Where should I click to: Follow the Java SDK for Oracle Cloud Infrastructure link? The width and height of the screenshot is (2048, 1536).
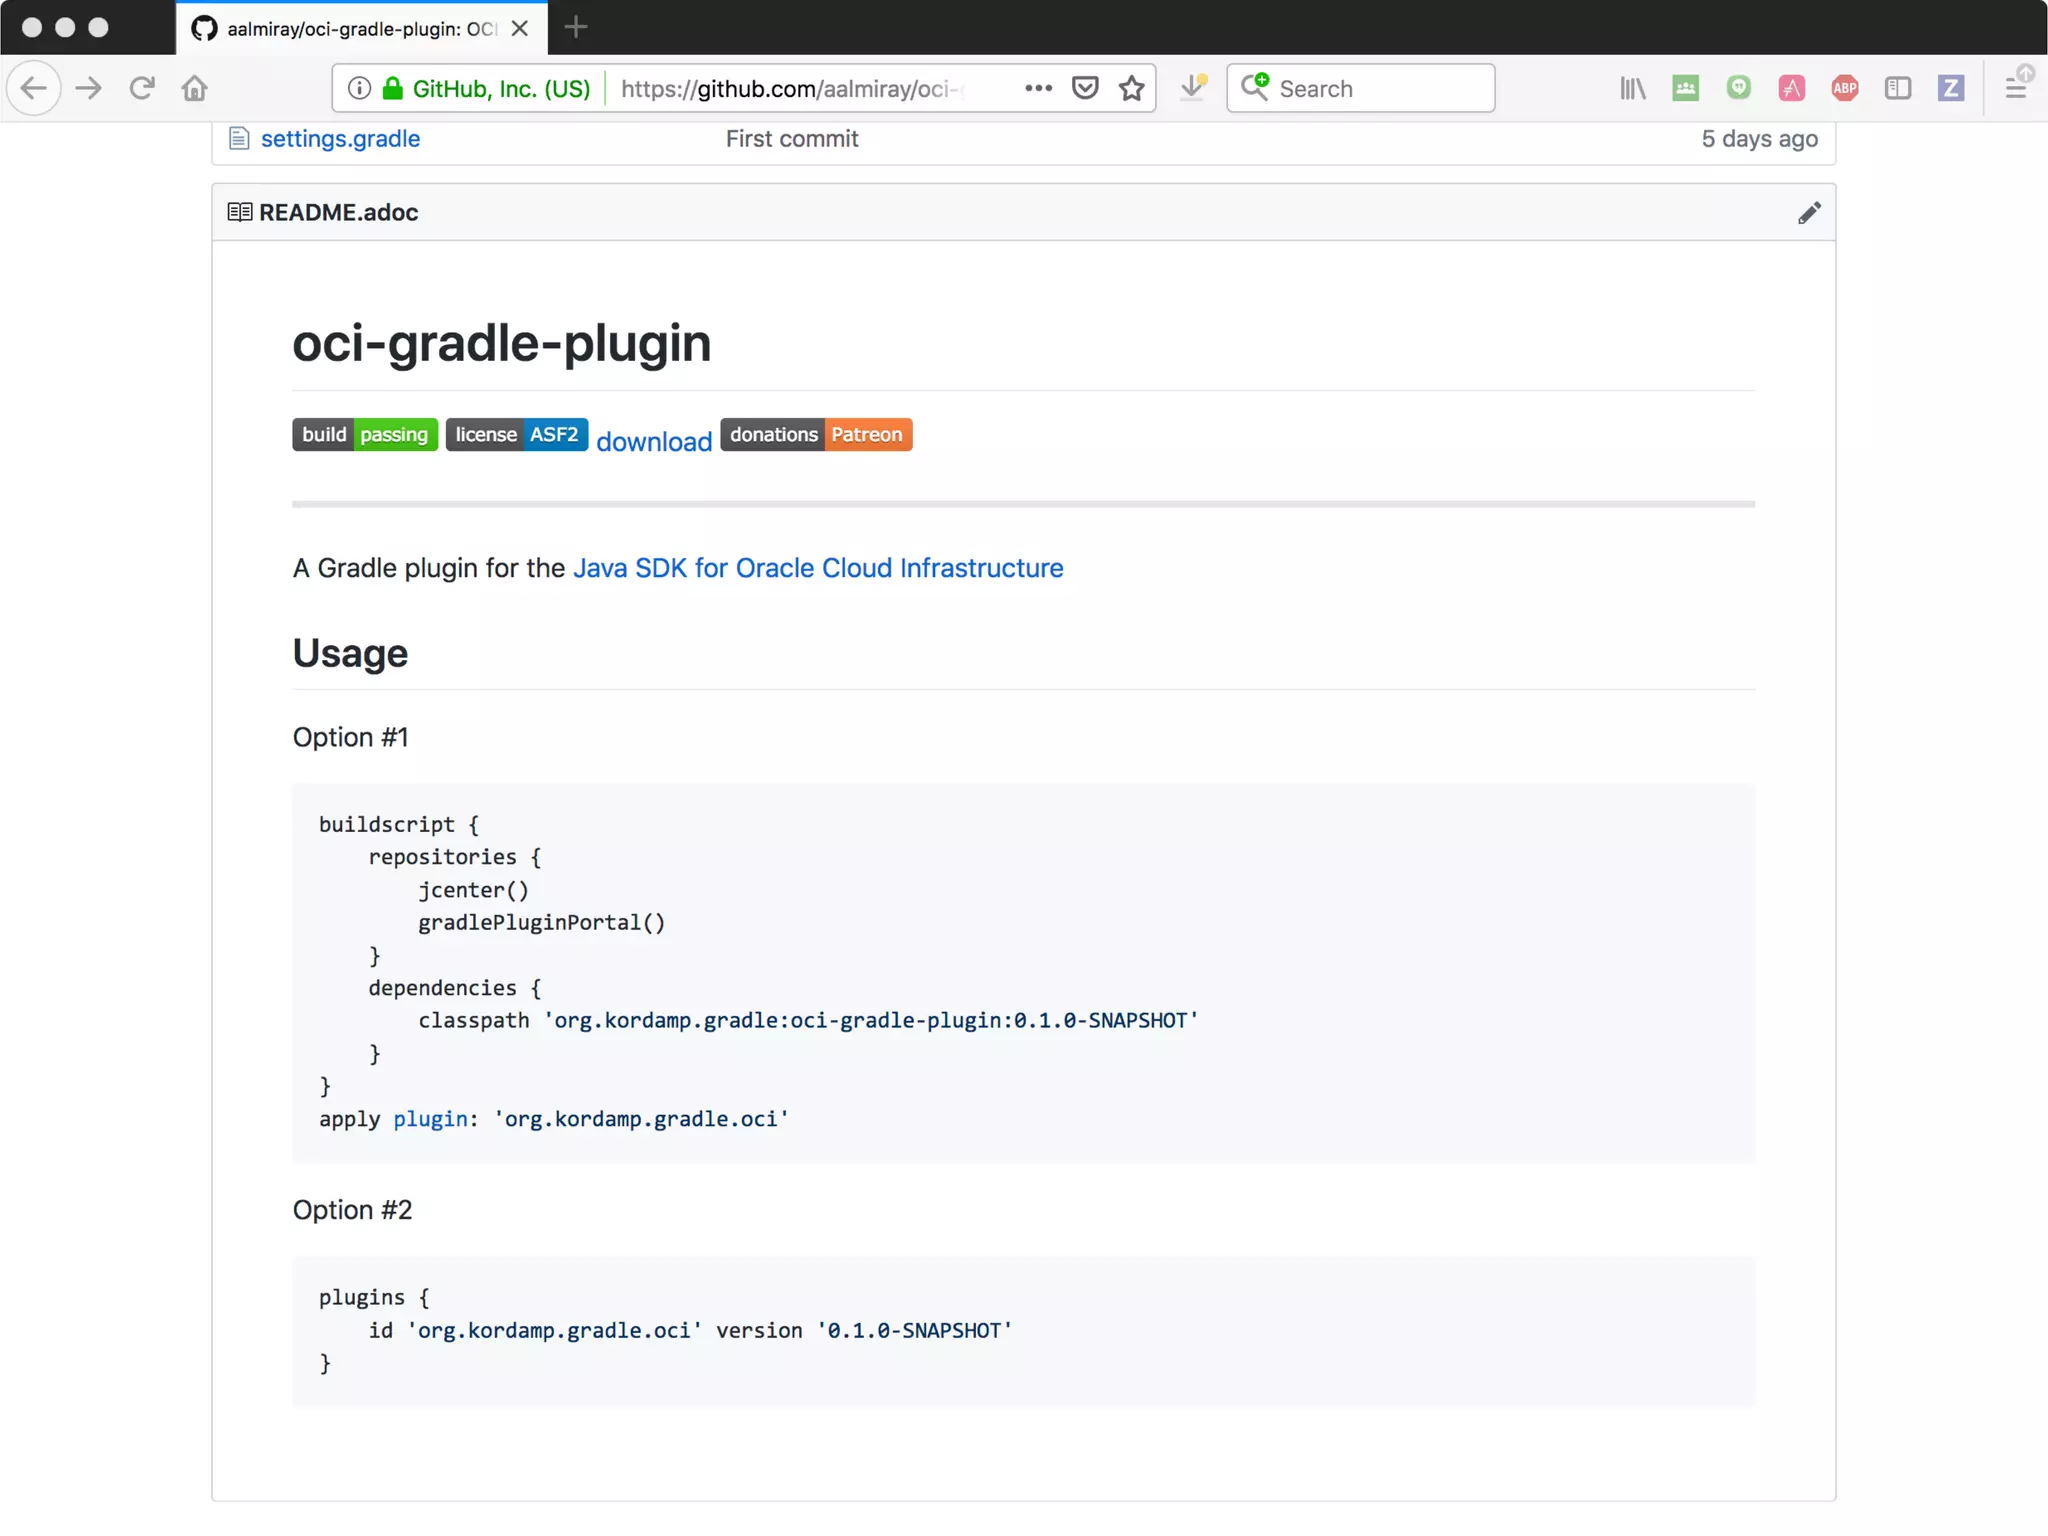click(817, 568)
